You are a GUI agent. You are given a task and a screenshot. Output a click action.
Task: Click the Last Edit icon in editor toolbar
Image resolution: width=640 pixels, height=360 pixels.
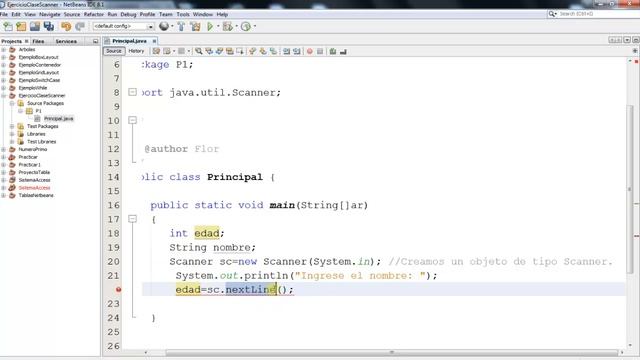pos(156,51)
